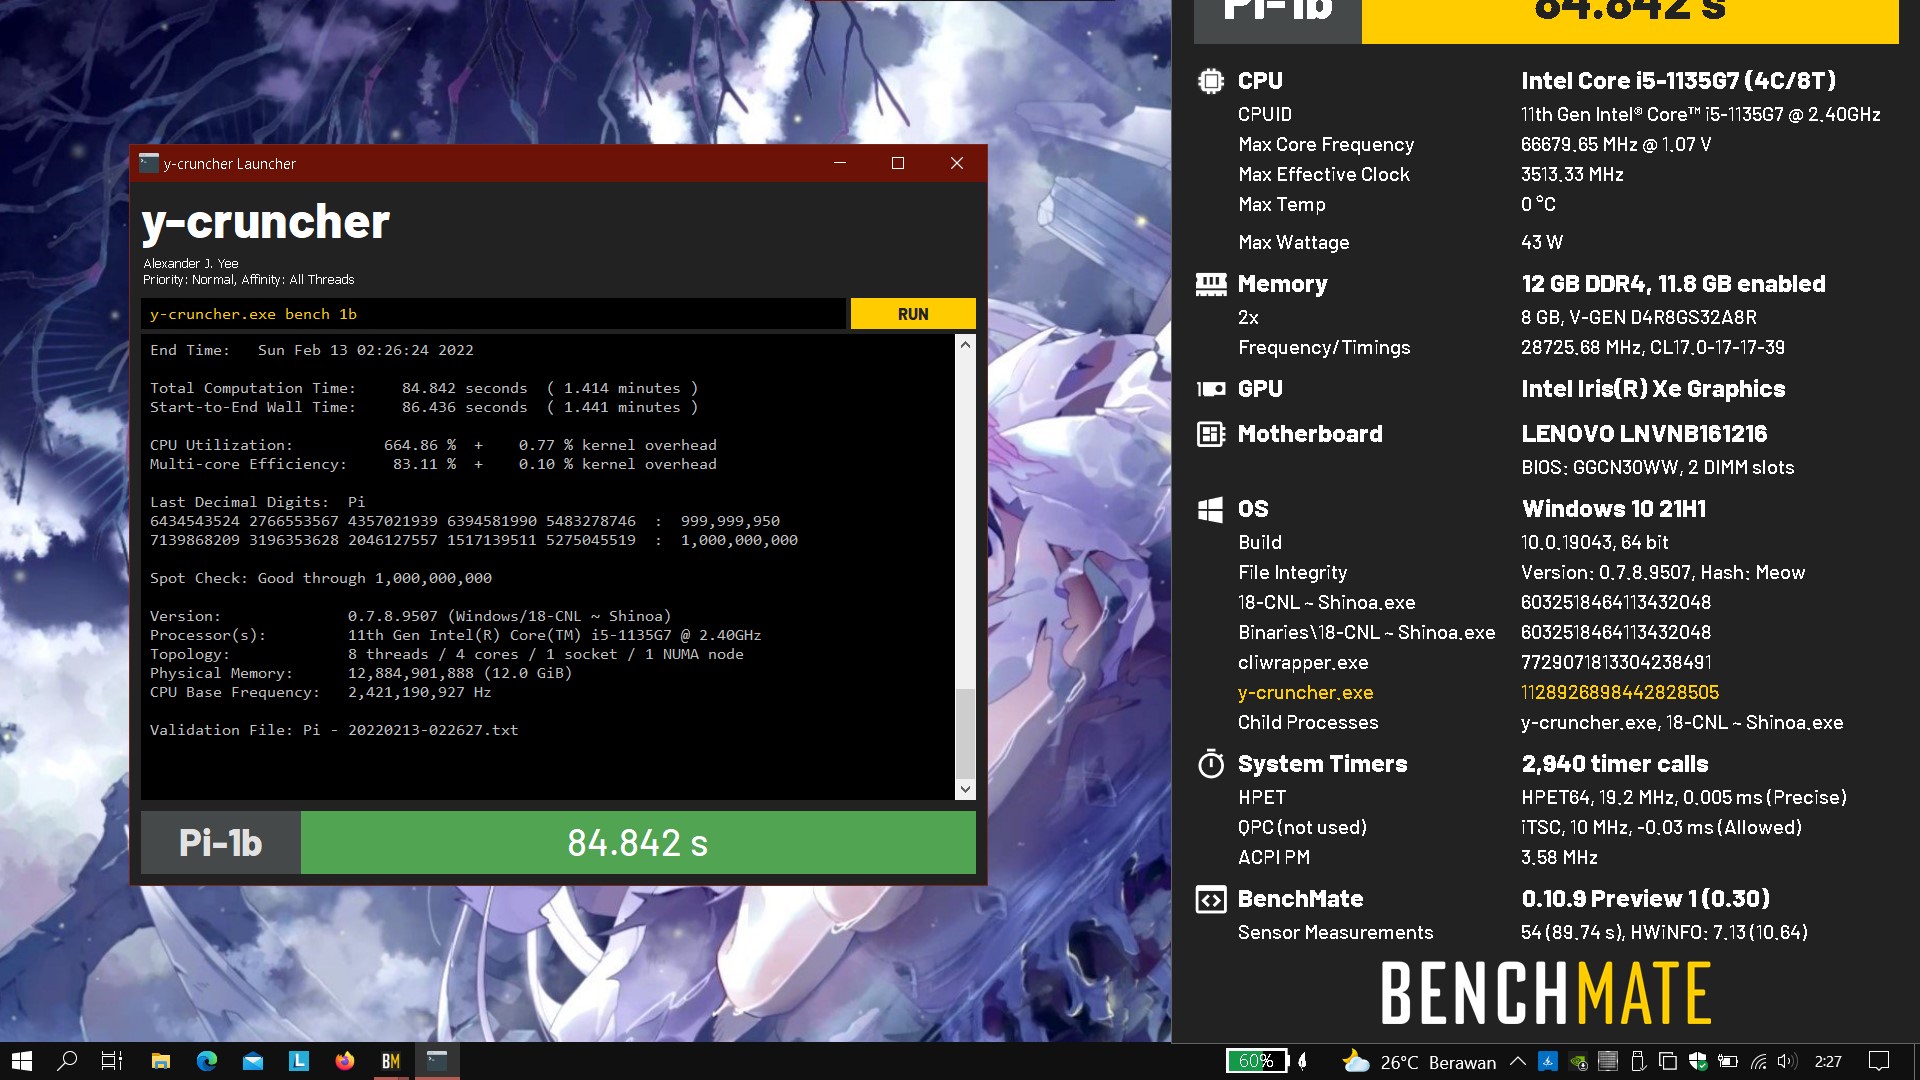
Task: Expand the hidden system tray icons chevron
Action: click(x=1517, y=1061)
